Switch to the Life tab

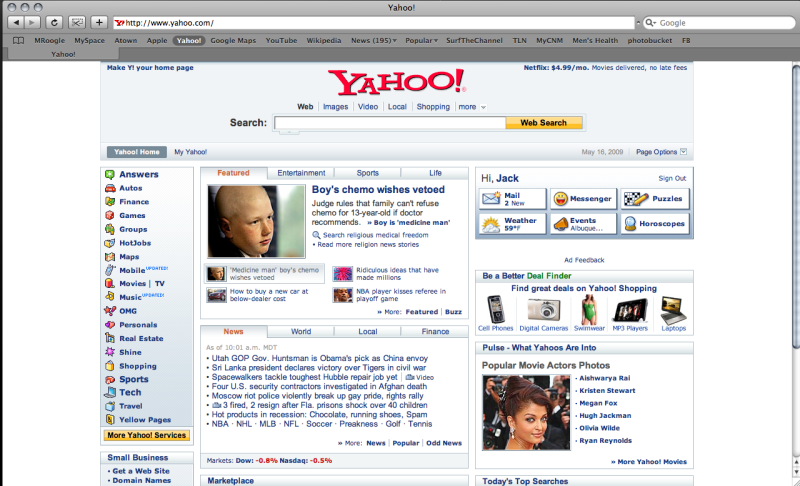click(x=435, y=173)
